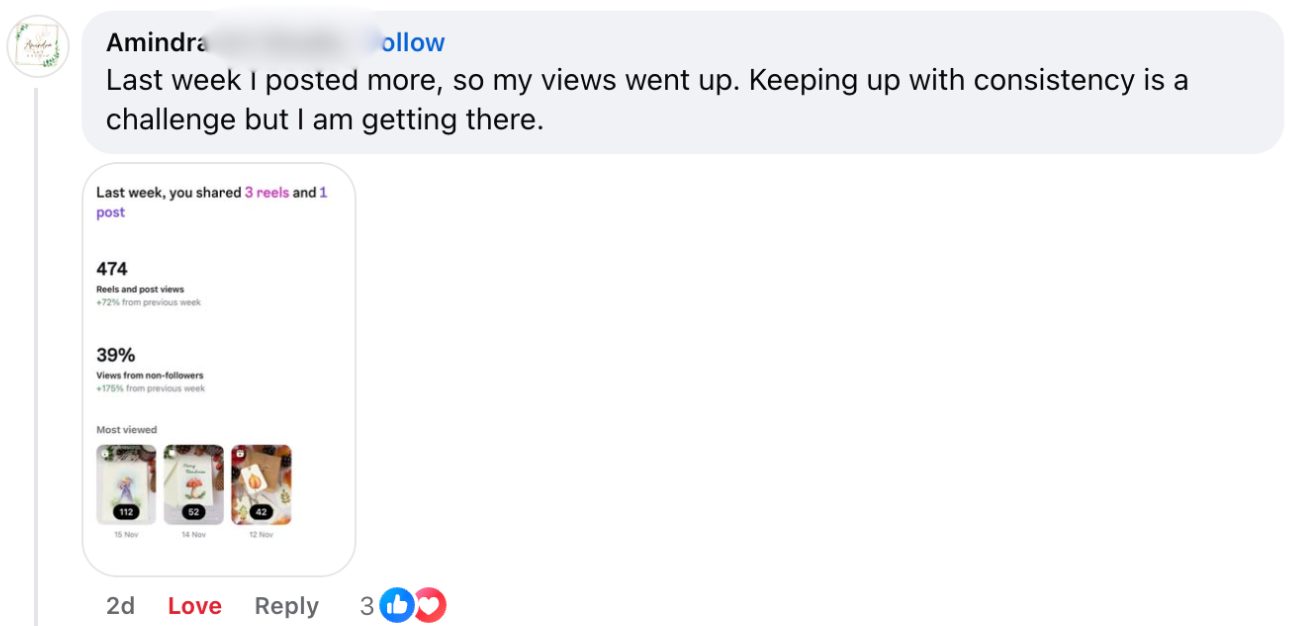This screenshot has width=1302, height=626.
Task: Click the 42 views badge
Action: click(260, 512)
